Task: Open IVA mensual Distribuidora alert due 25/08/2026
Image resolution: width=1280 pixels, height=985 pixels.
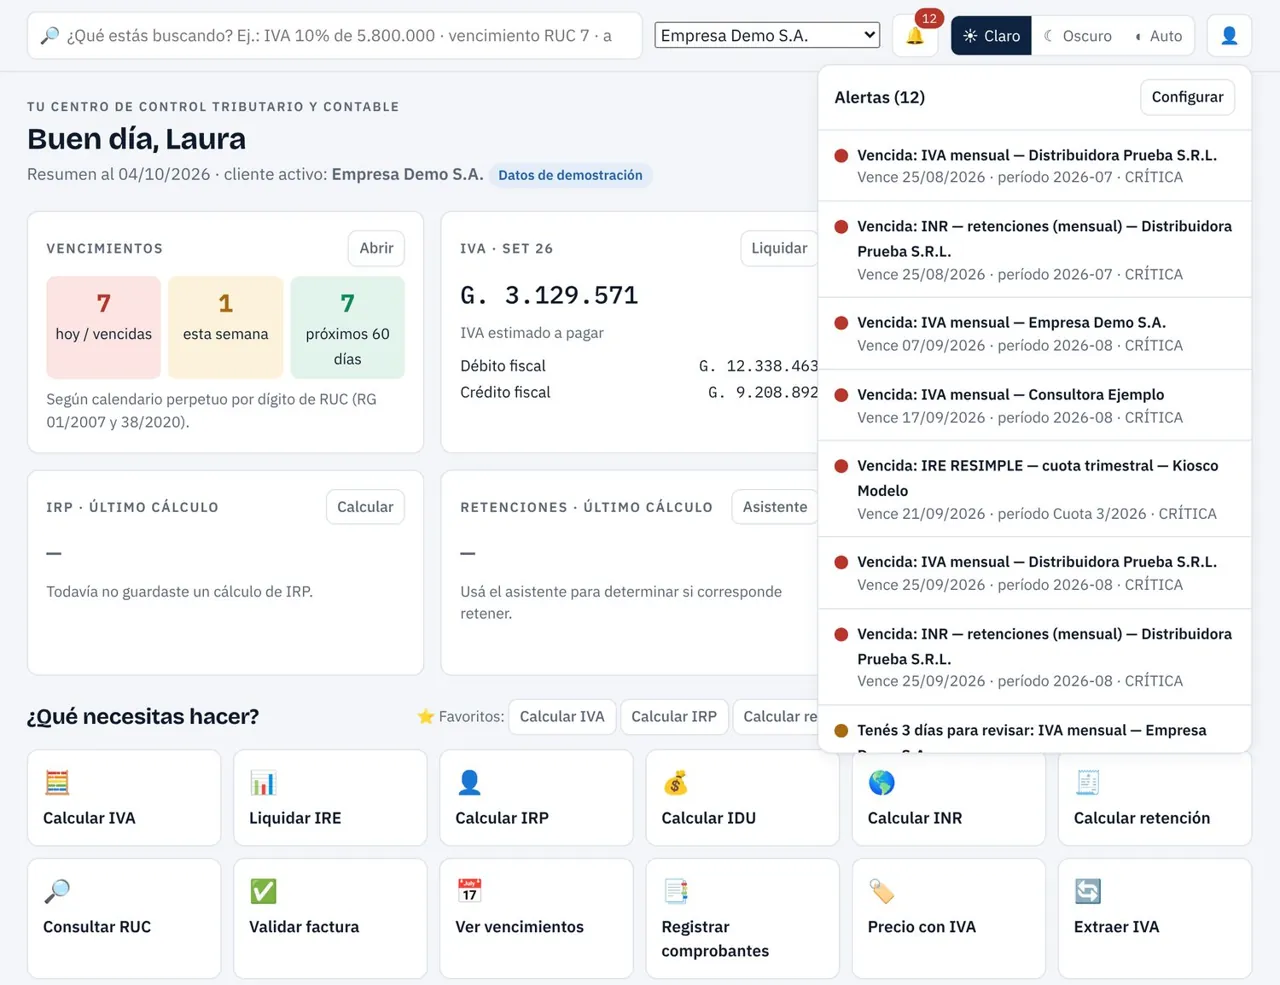Action: pyautogui.click(x=1034, y=166)
